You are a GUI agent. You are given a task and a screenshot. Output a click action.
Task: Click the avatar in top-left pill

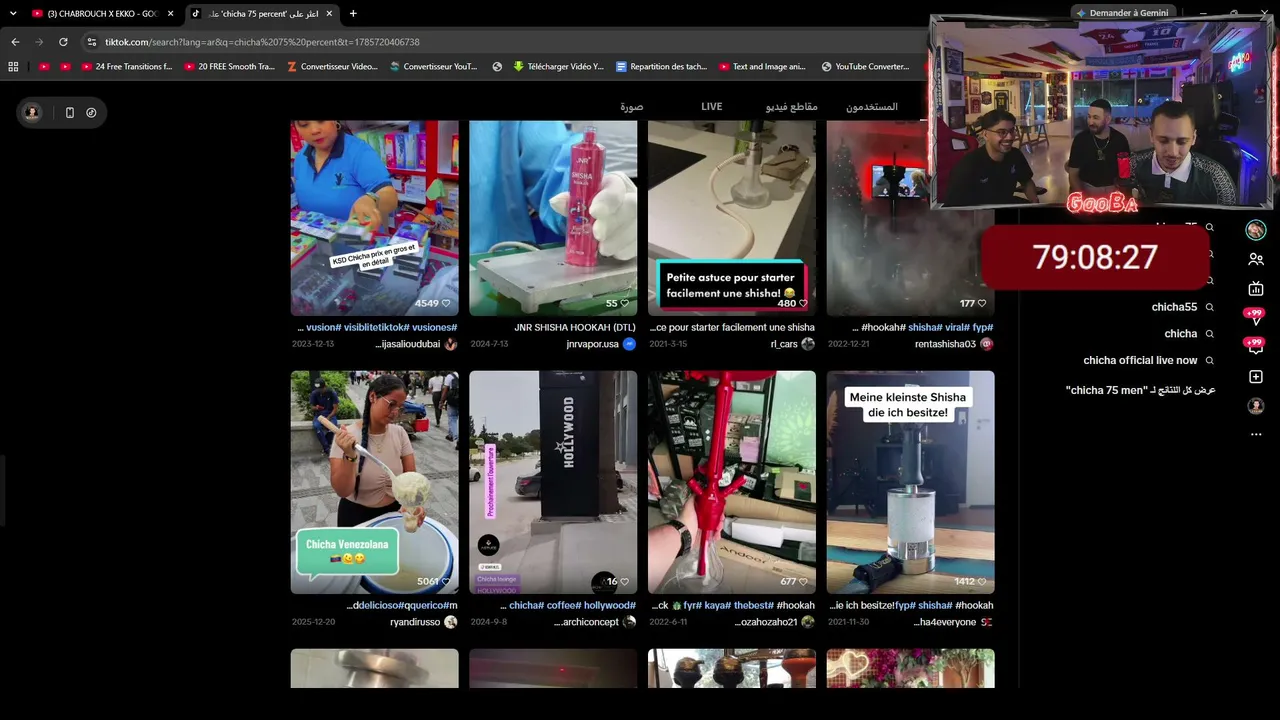click(x=32, y=113)
